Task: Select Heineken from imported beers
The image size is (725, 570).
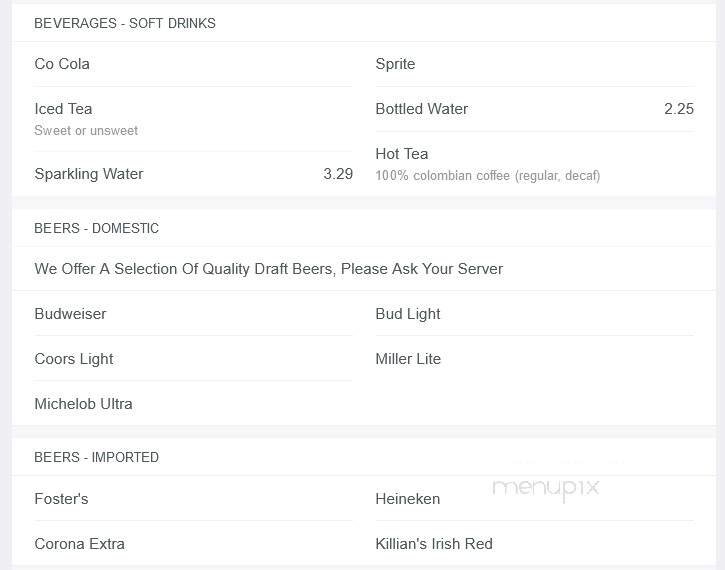Action: 407,499
